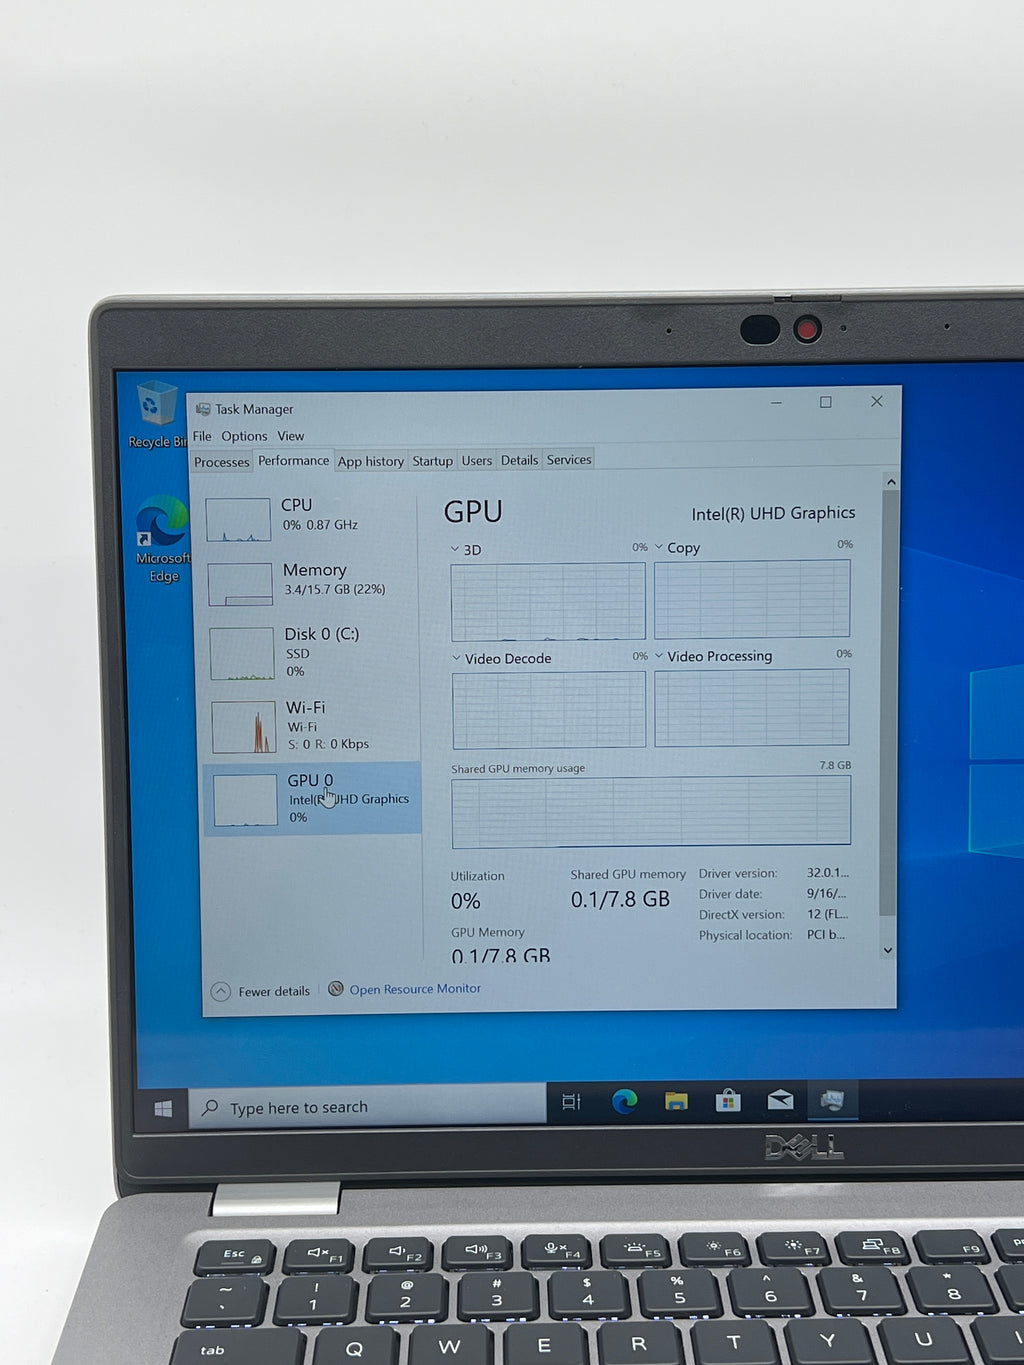The height and width of the screenshot is (1365, 1024).
Task: Switch to the Processes tab
Action: [222, 462]
